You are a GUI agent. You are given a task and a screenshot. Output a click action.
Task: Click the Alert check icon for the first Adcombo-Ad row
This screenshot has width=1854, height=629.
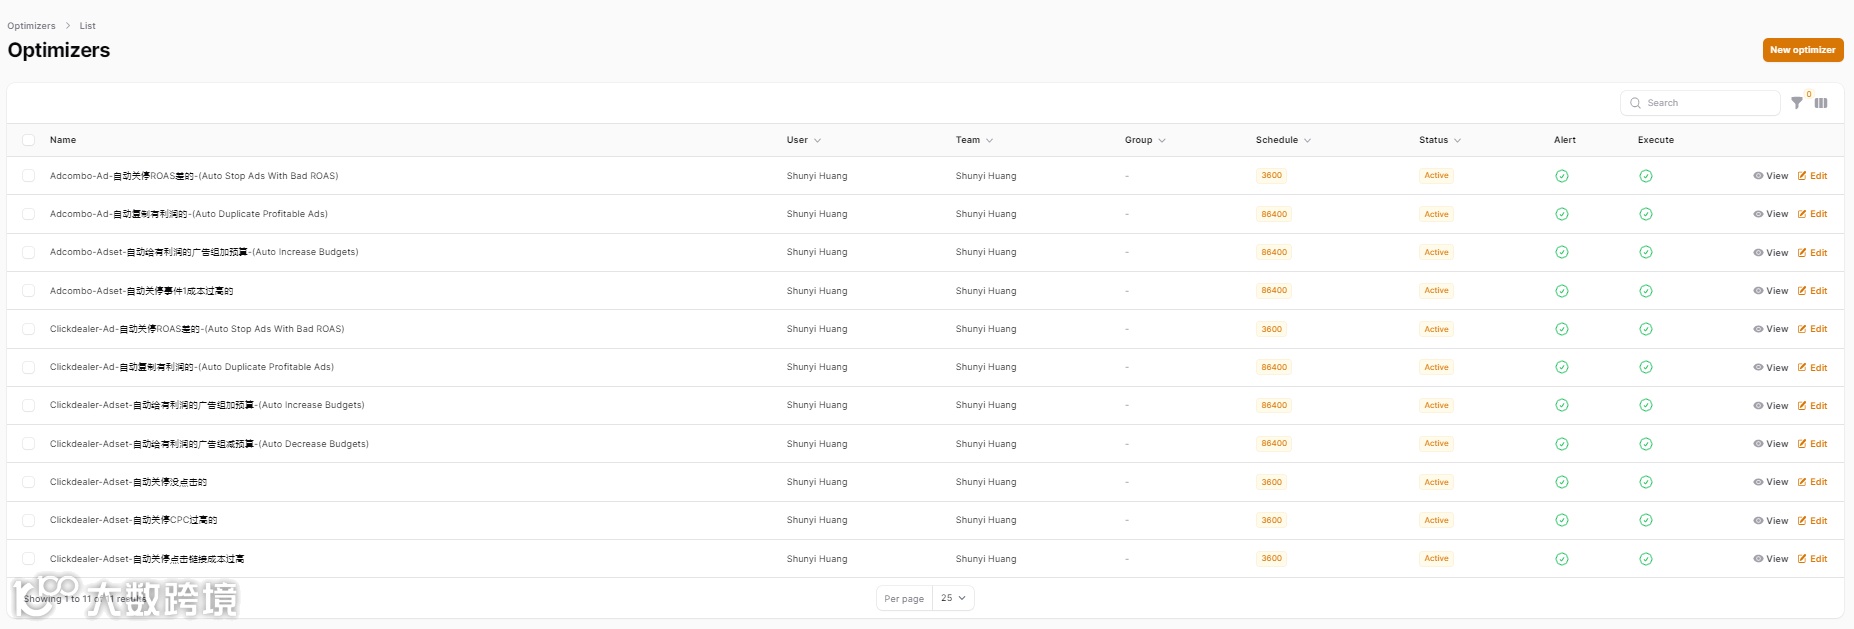(1561, 176)
